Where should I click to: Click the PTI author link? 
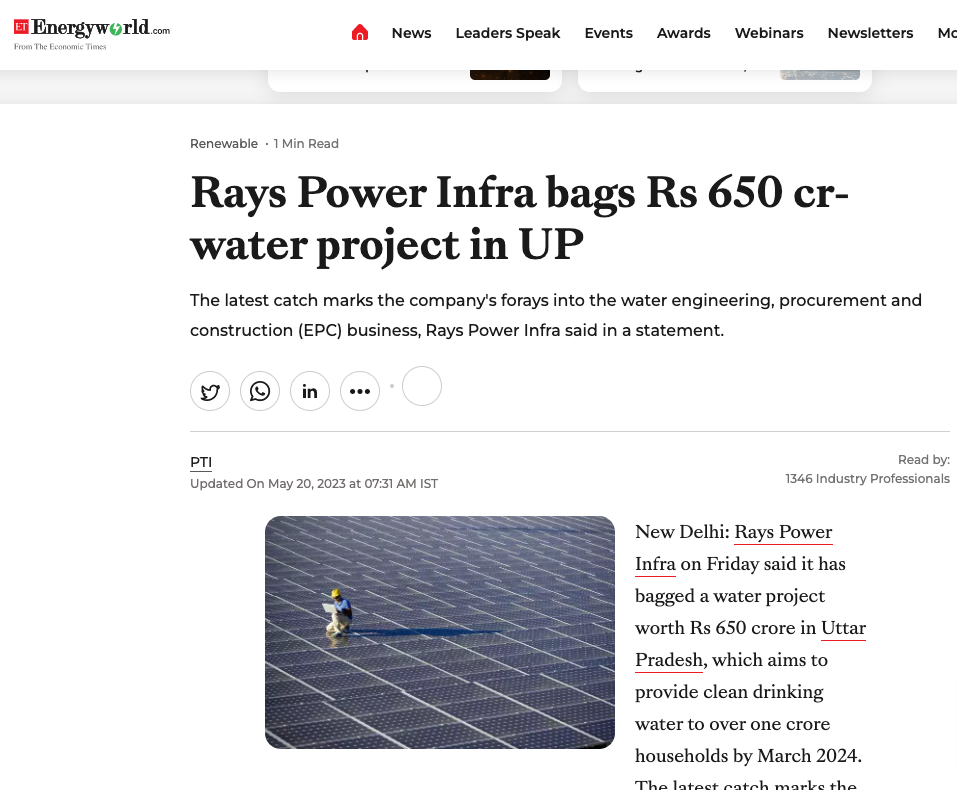201,462
